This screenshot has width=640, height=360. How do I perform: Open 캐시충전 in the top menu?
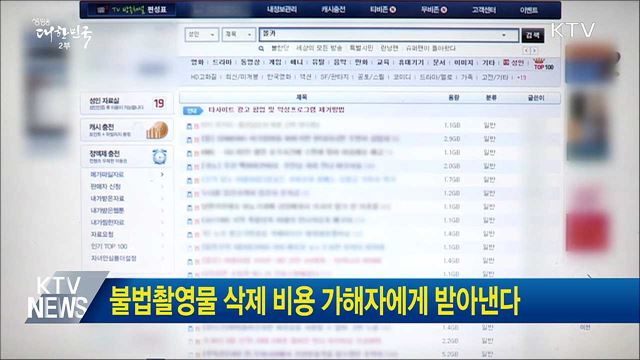(x=333, y=9)
